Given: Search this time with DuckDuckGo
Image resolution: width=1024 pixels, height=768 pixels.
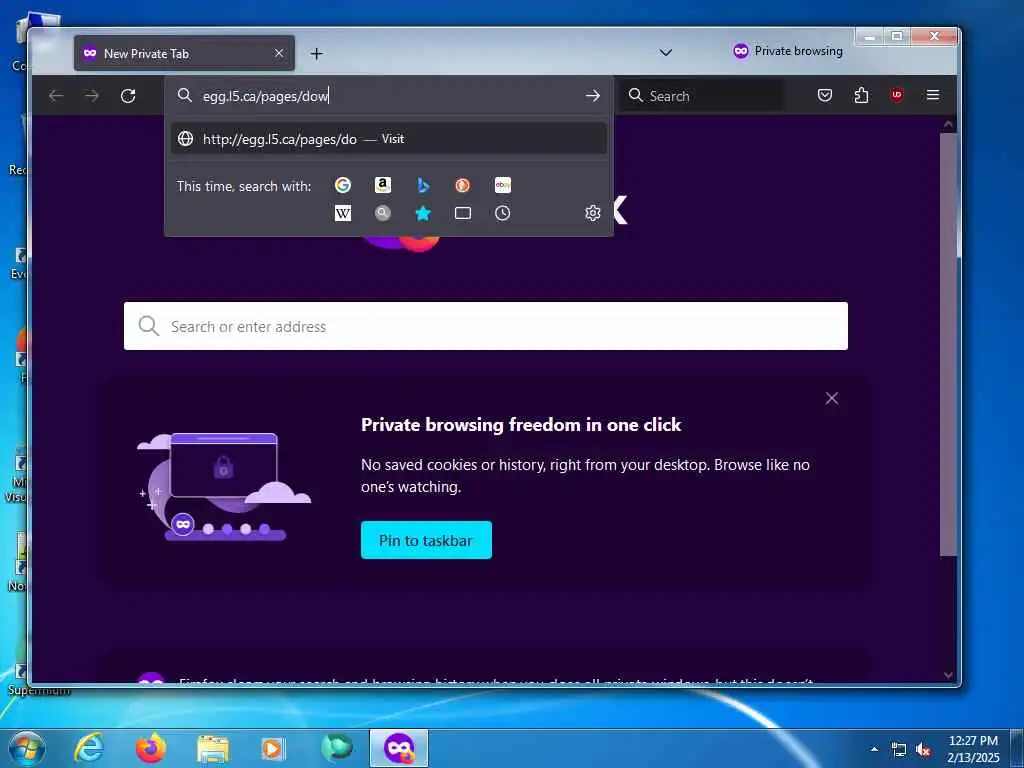Looking at the screenshot, I should point(462,185).
